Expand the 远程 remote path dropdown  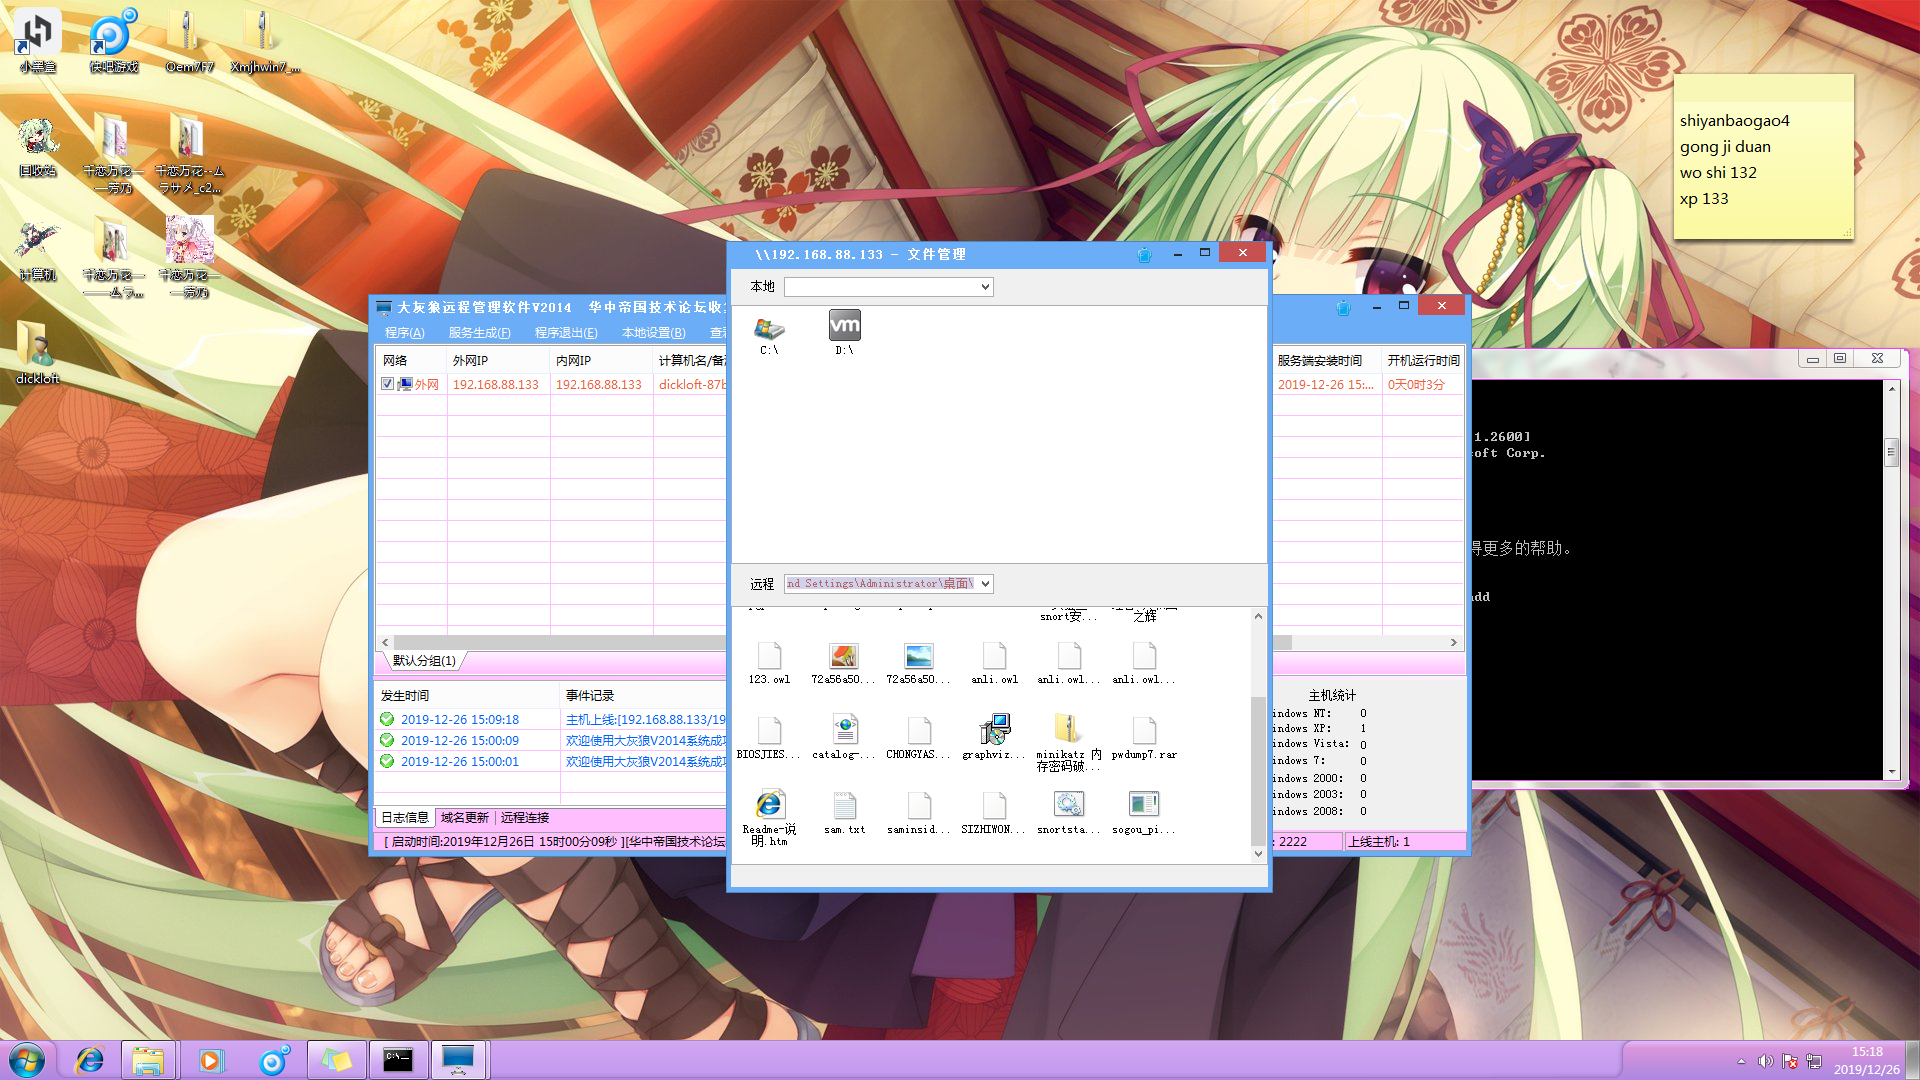[x=985, y=584]
